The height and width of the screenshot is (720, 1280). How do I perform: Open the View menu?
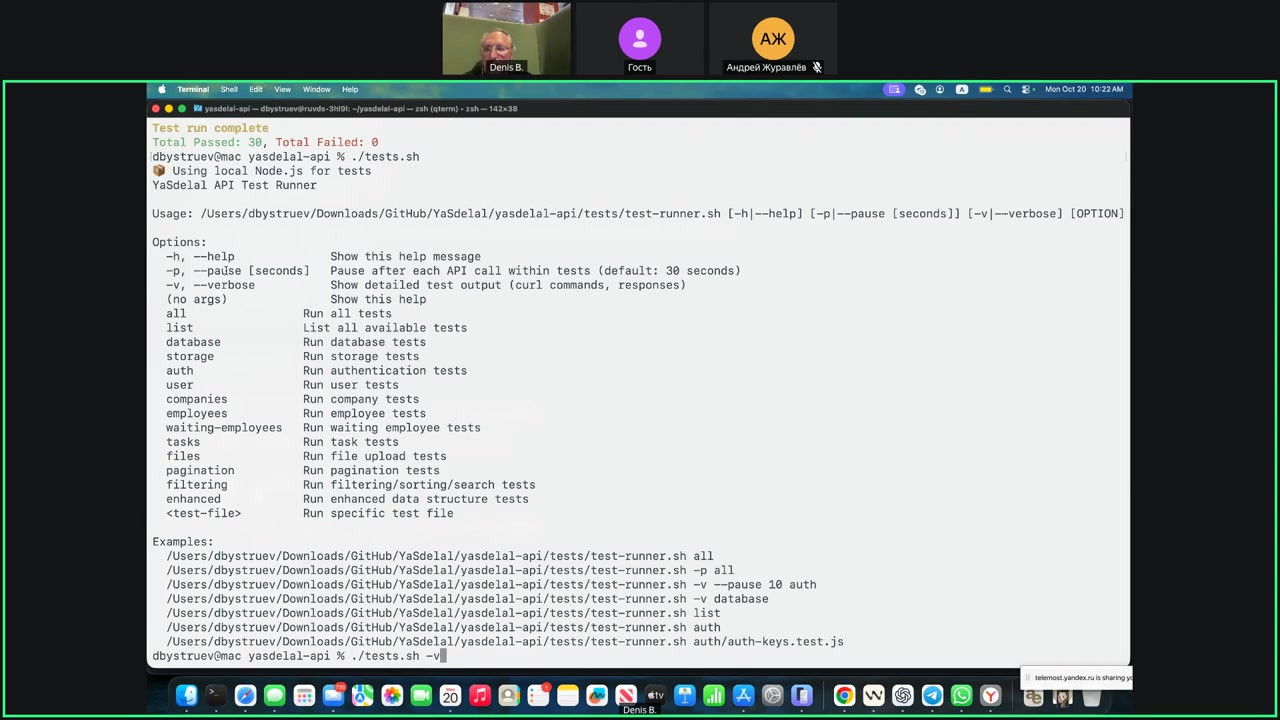pyautogui.click(x=283, y=89)
